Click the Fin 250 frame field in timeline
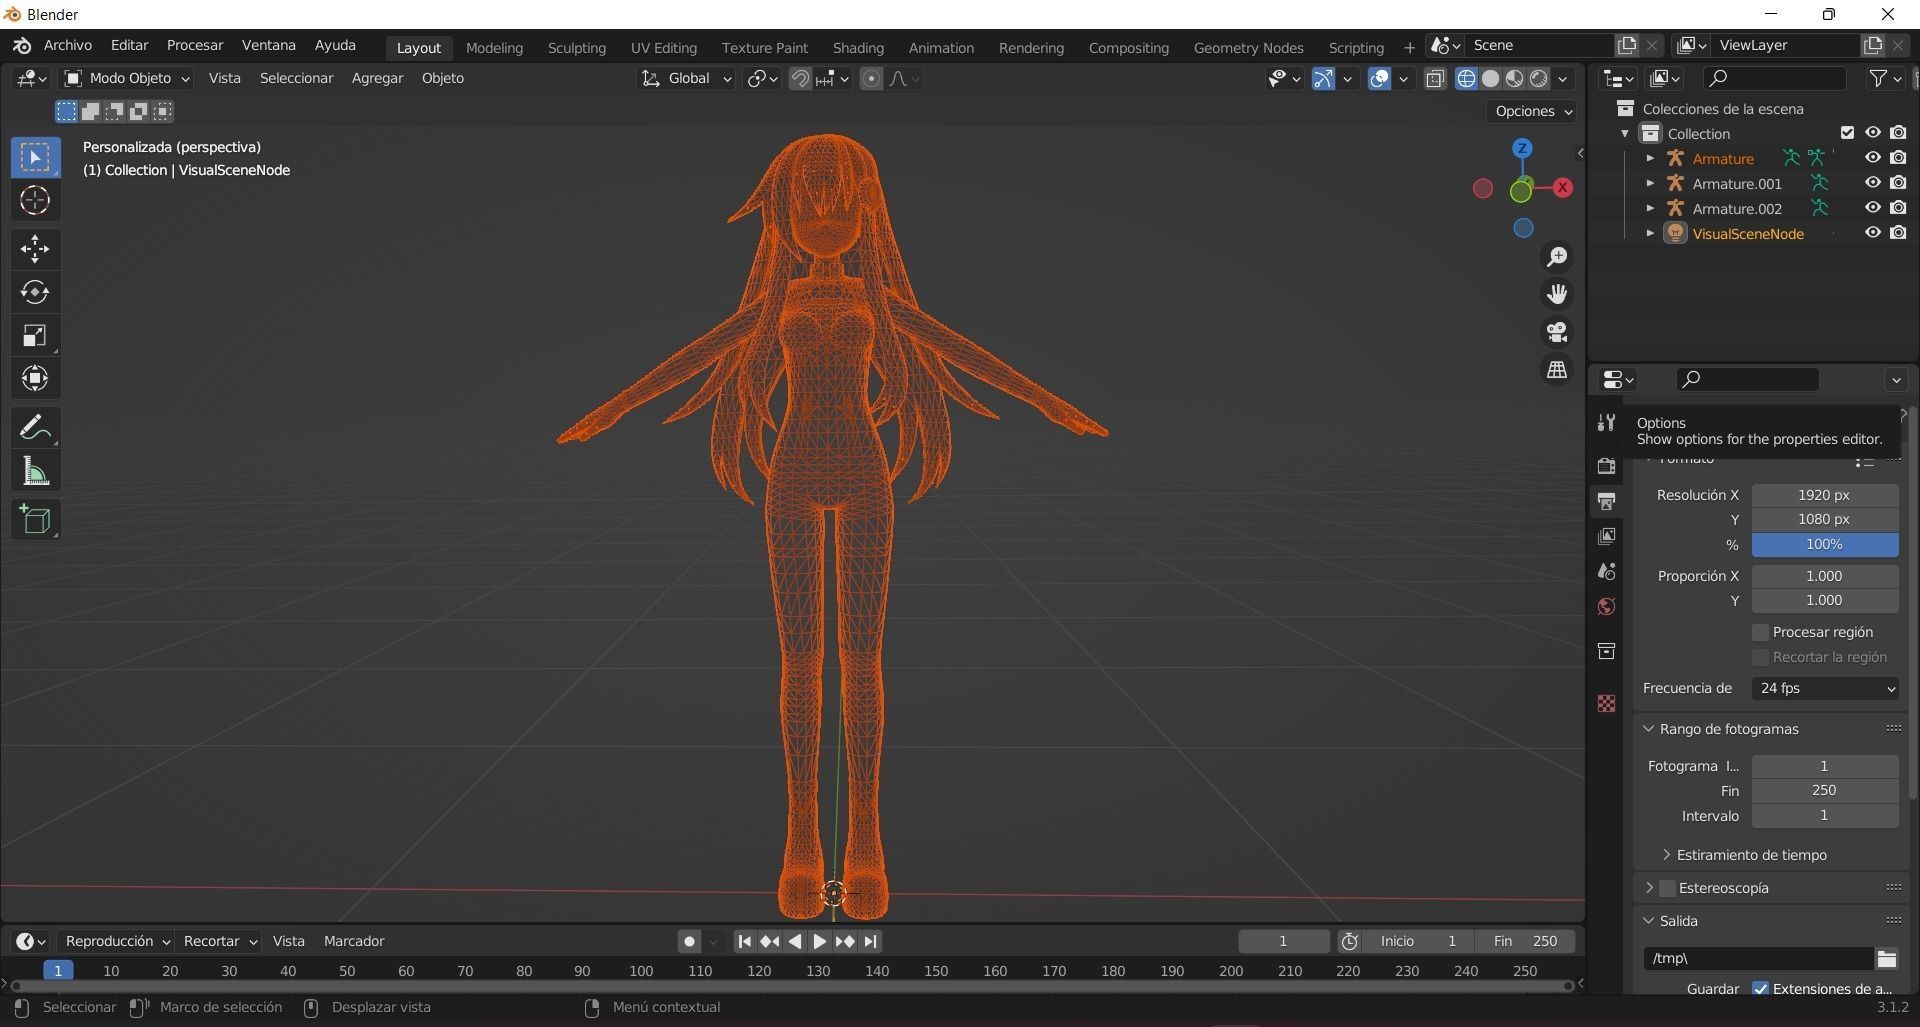 [x=1525, y=941]
